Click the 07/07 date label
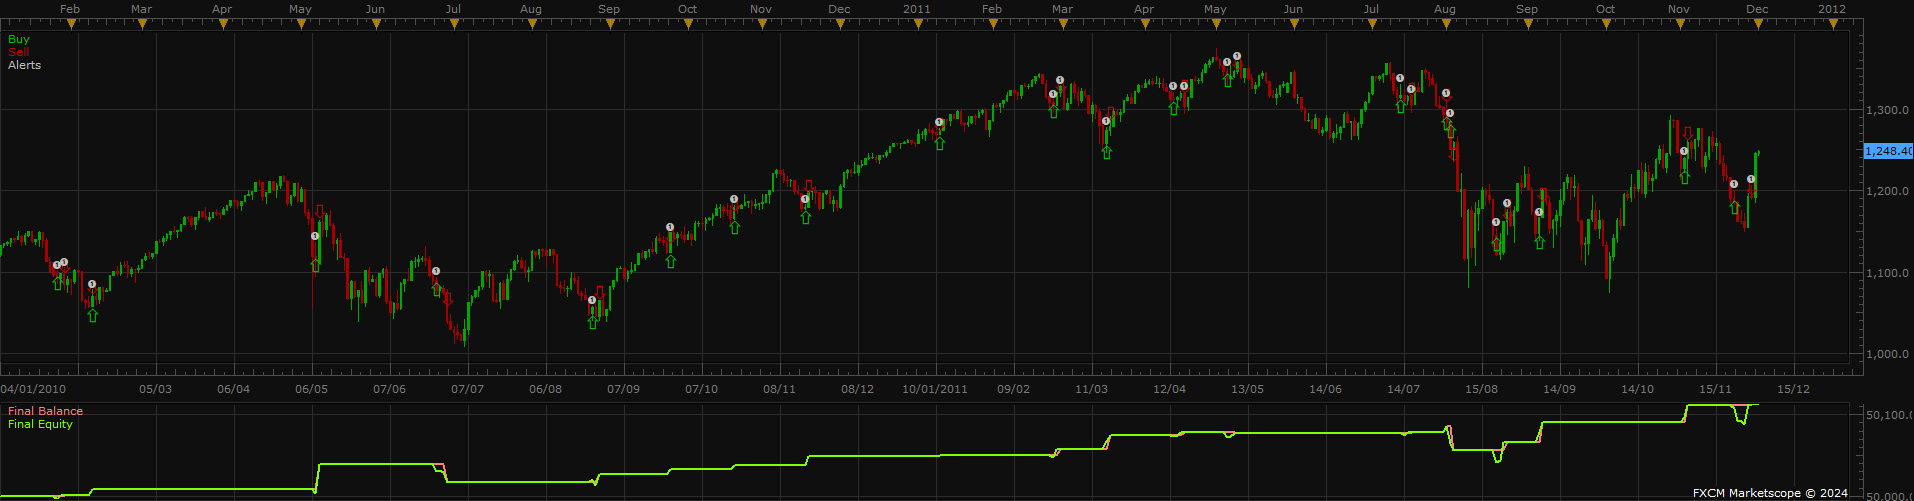The width and height of the screenshot is (1914, 501). point(467,389)
